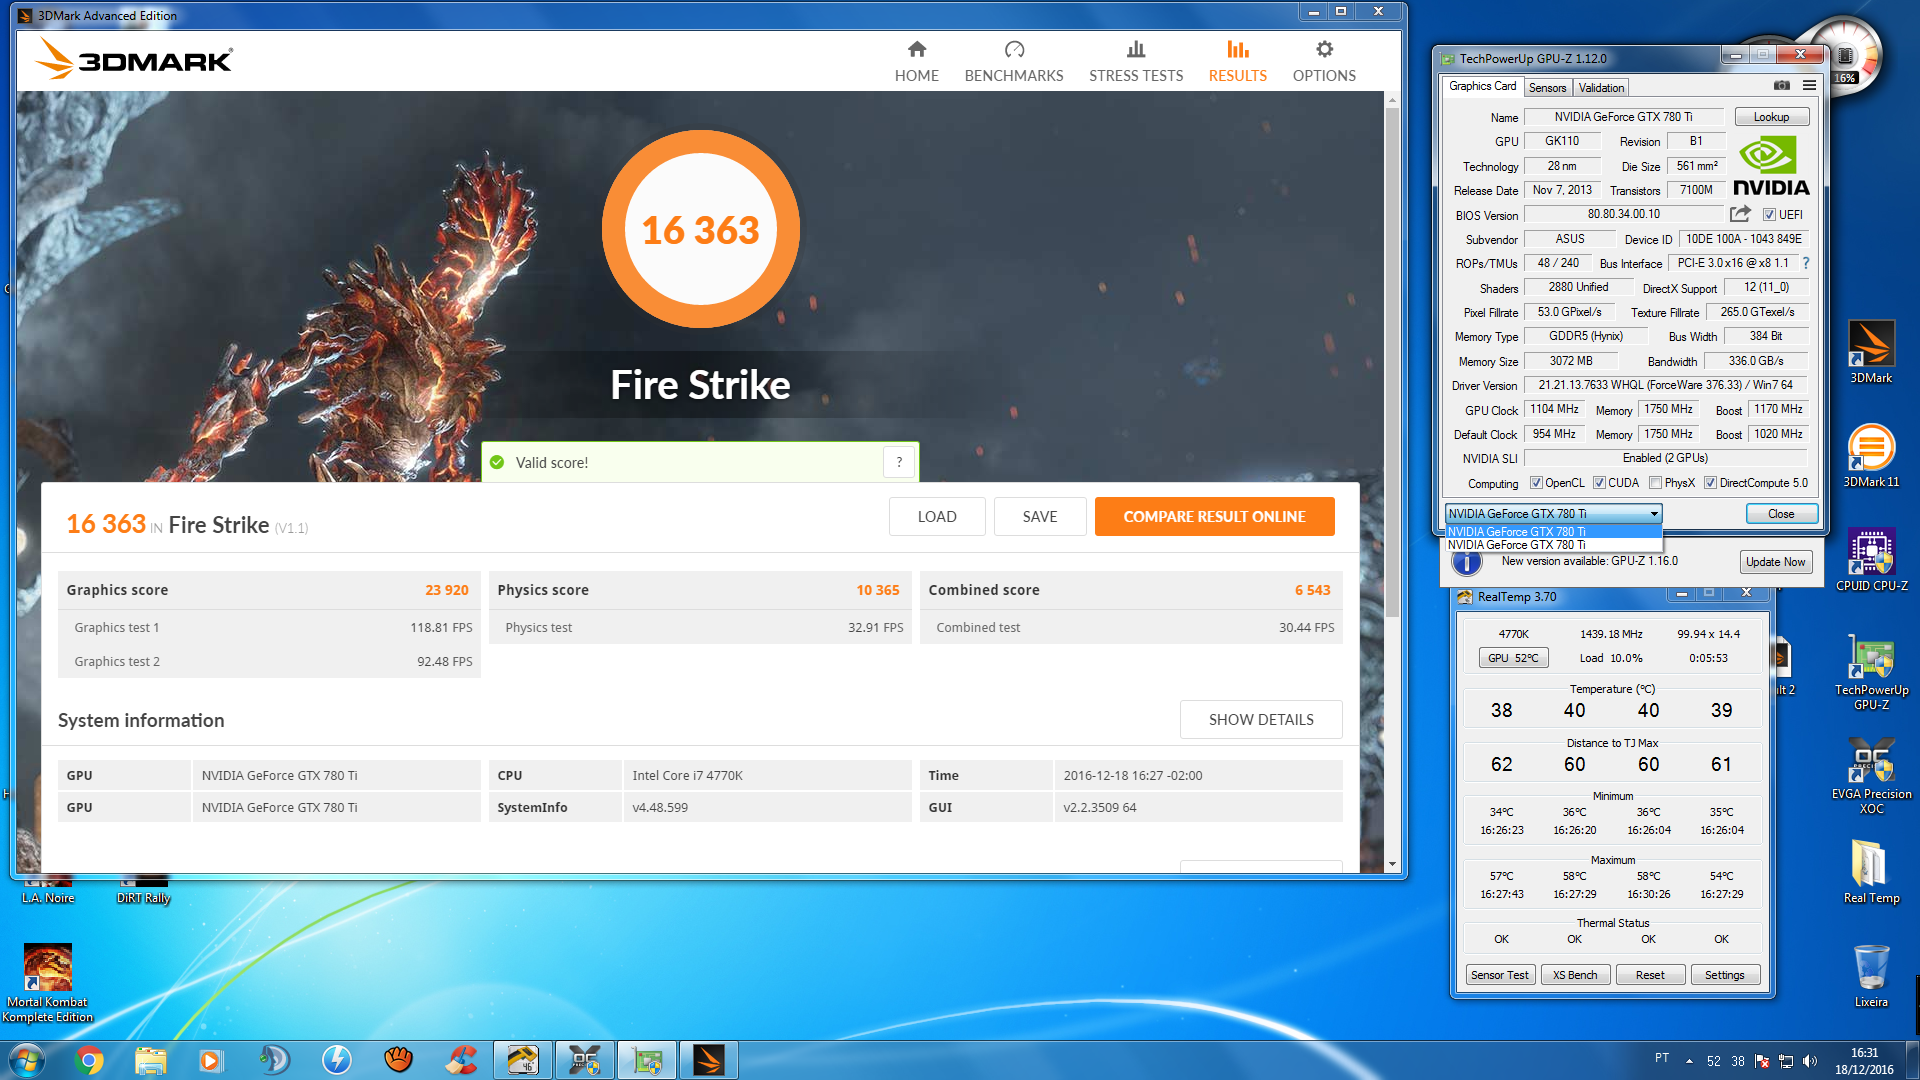Switch to GPU-Z taskbar window
This screenshot has width=1920, height=1080.
click(x=646, y=1060)
